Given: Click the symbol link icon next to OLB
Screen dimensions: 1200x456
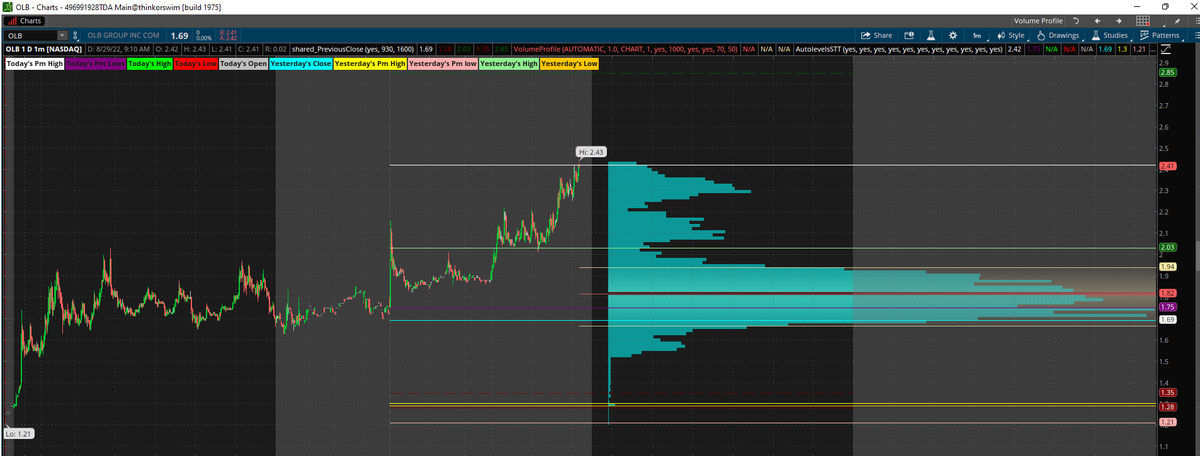Looking at the screenshot, I should (75, 35).
